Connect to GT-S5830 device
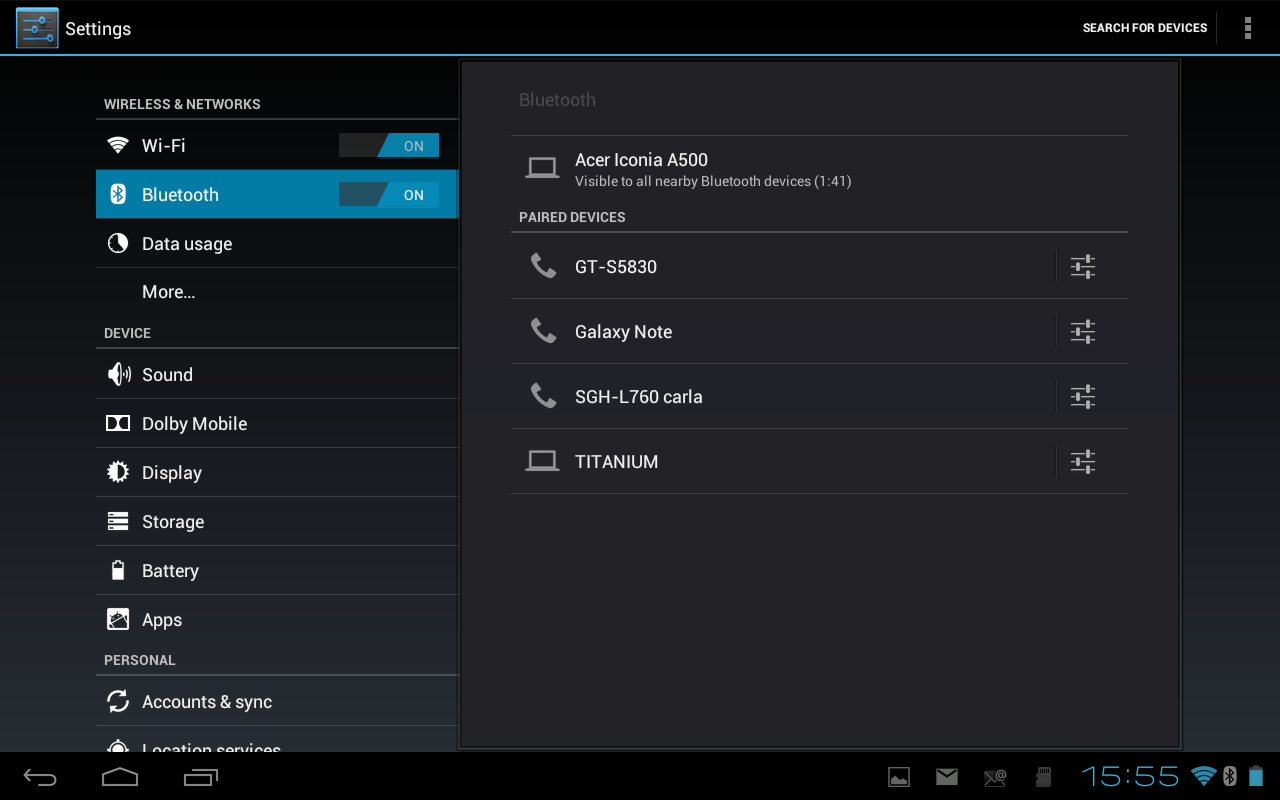This screenshot has height=800, width=1280. tap(783, 266)
